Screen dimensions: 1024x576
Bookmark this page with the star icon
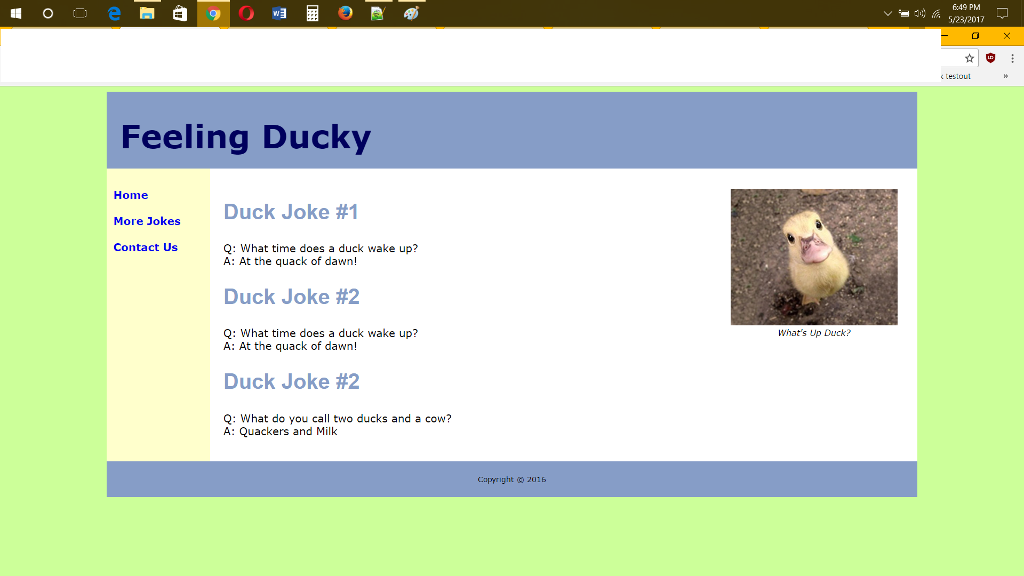[968, 58]
